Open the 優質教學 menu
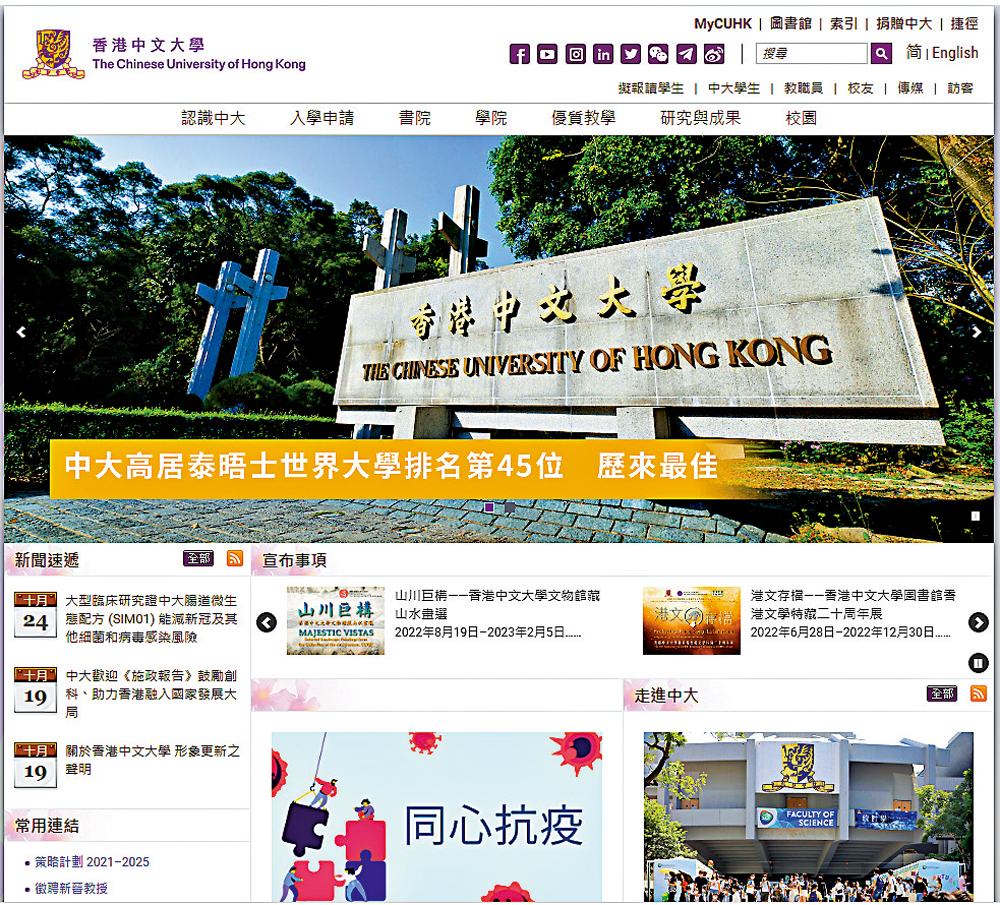 (584, 118)
